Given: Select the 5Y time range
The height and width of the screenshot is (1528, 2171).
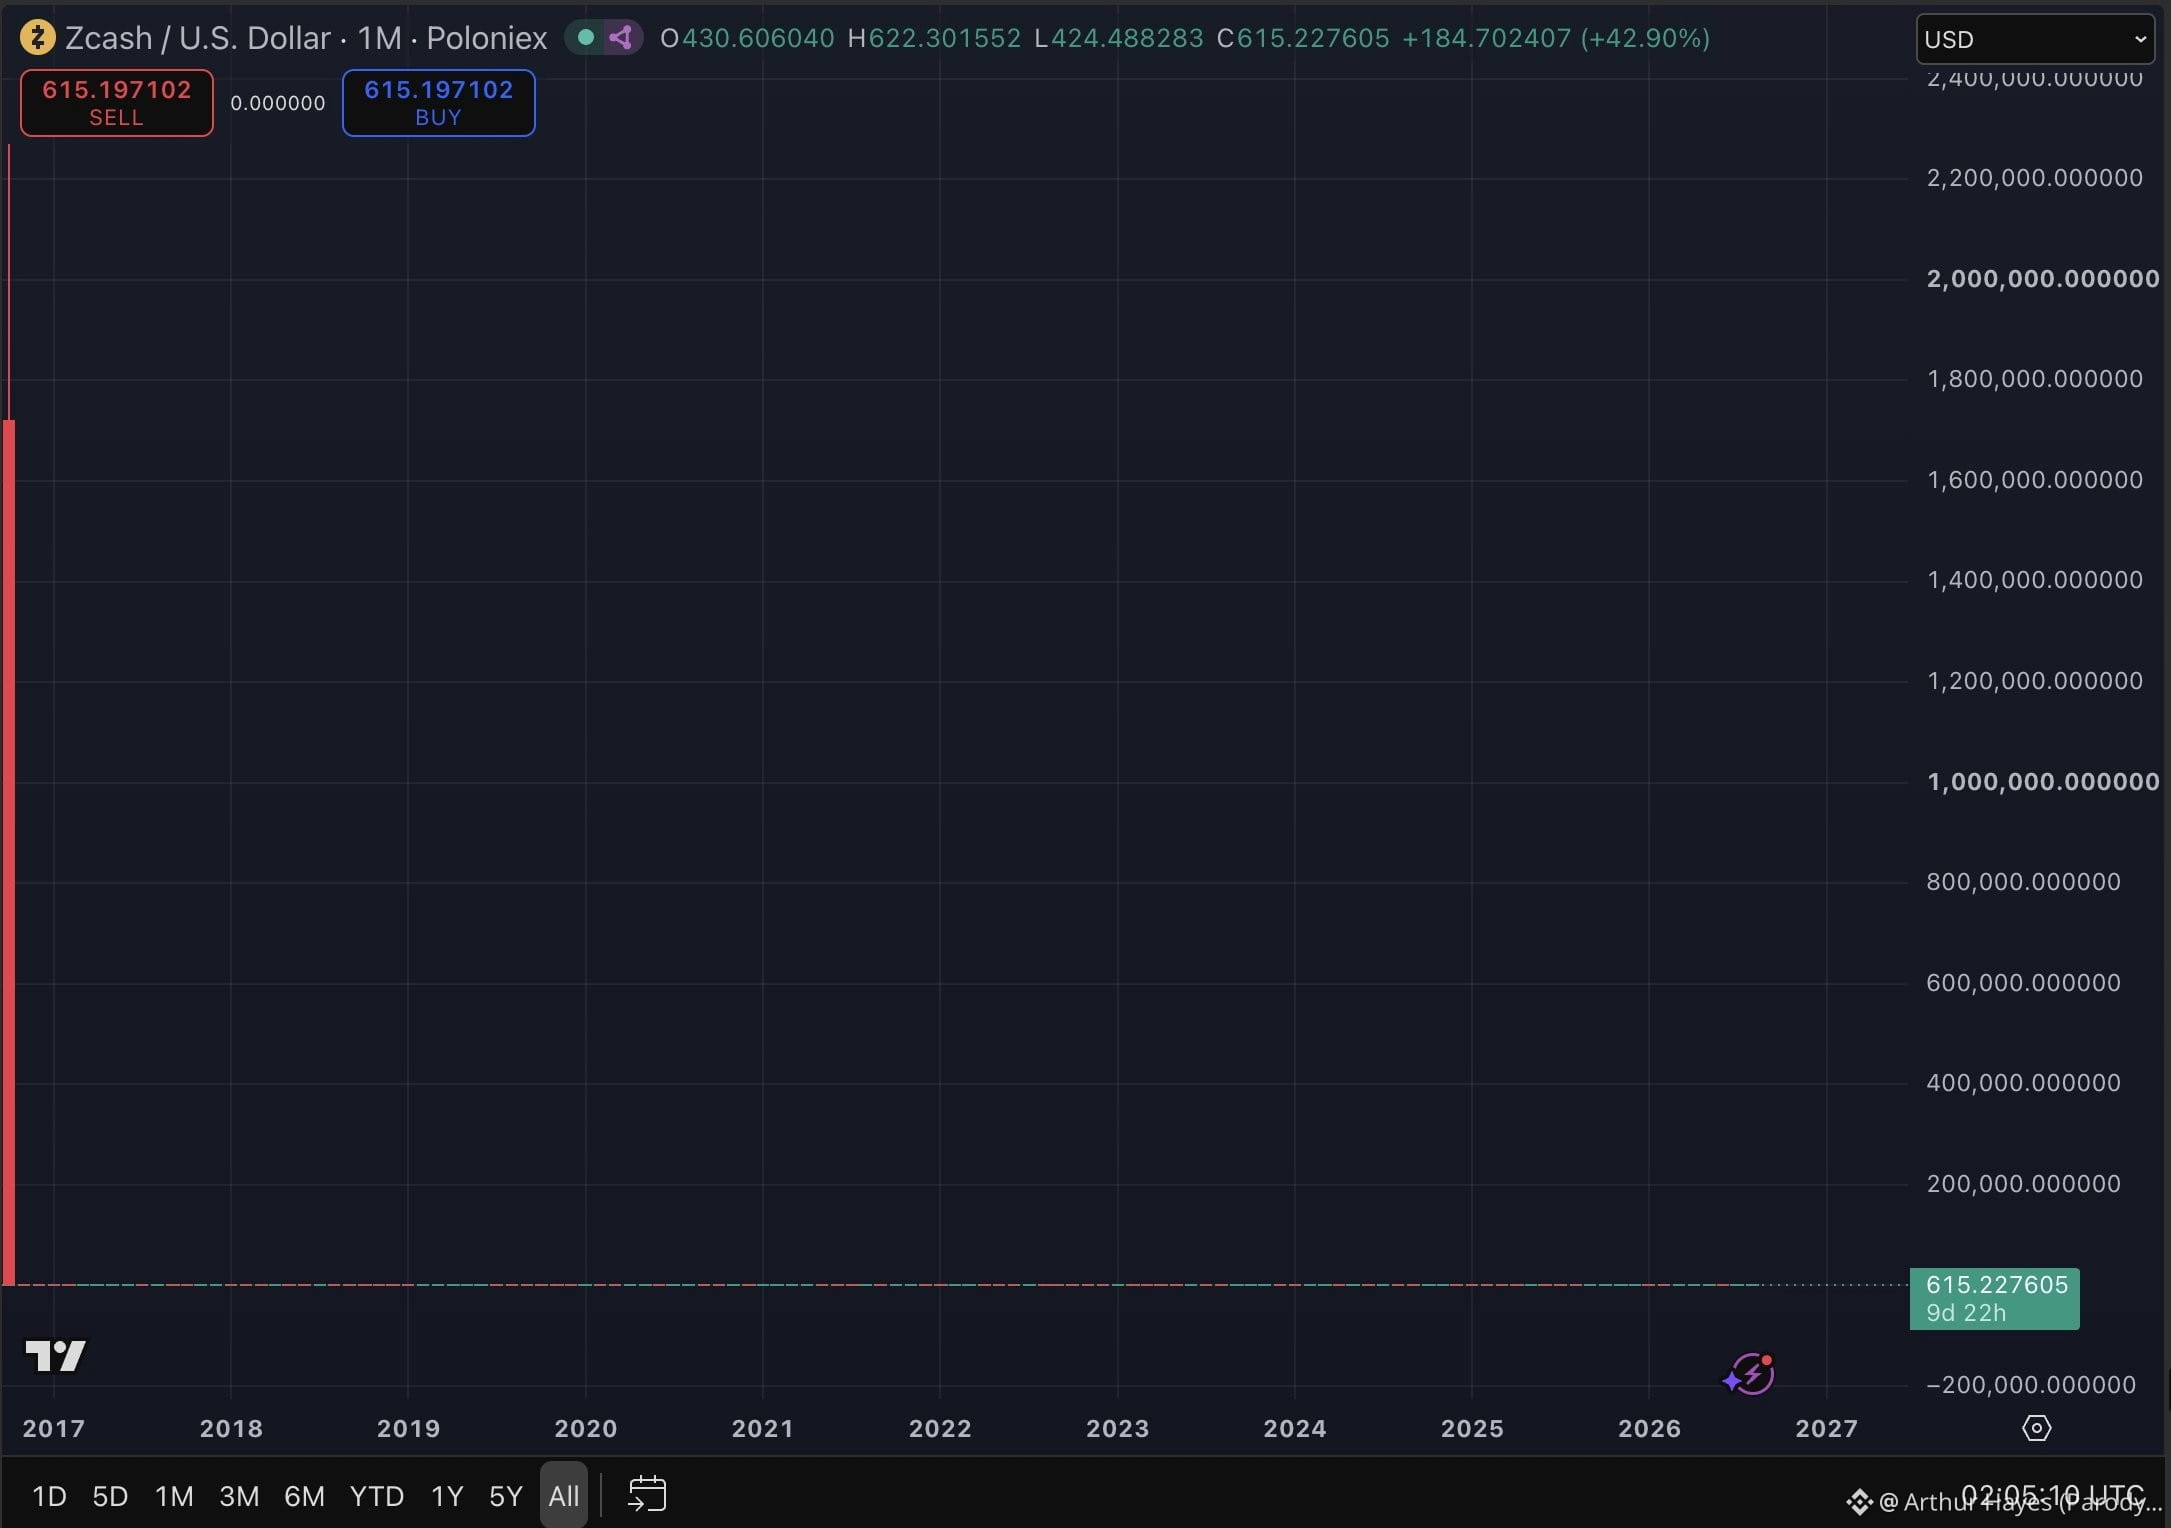Looking at the screenshot, I should tap(506, 1496).
